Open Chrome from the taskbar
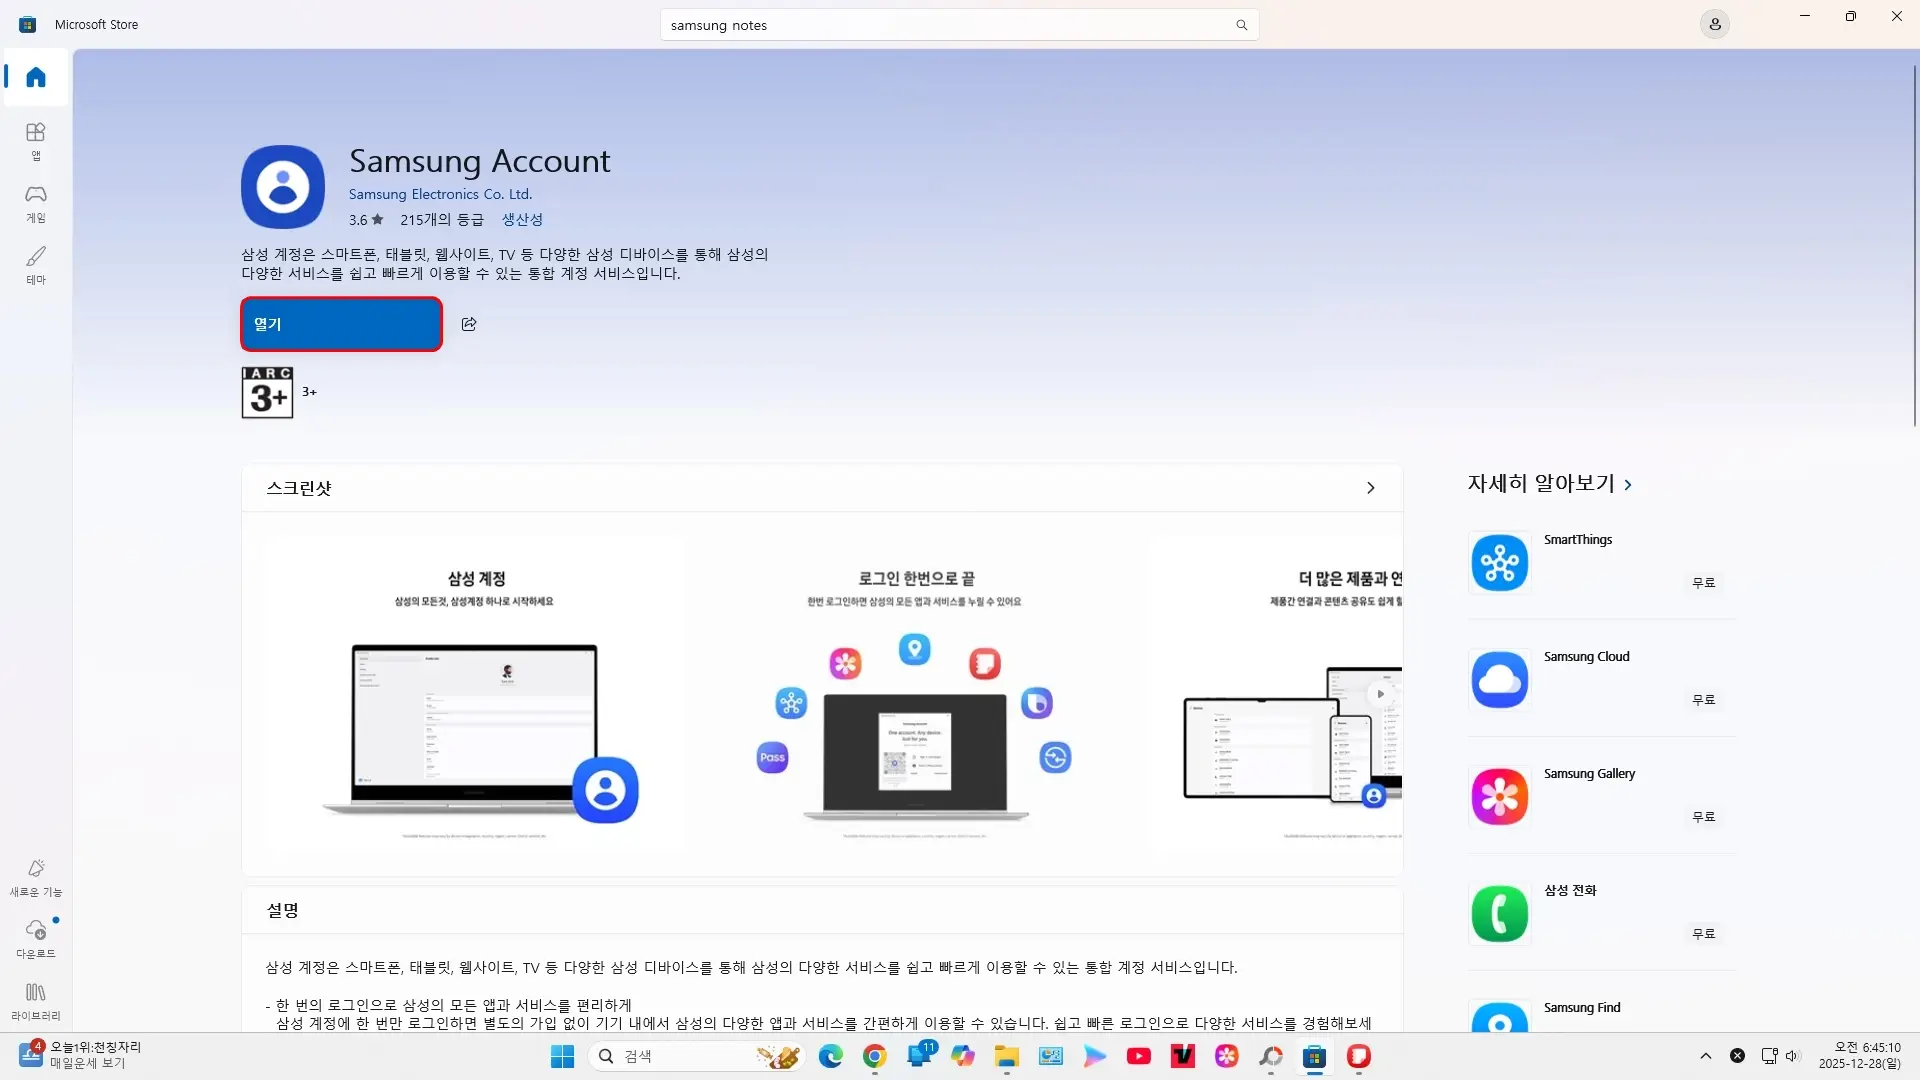This screenshot has width=1920, height=1080. (x=874, y=1056)
